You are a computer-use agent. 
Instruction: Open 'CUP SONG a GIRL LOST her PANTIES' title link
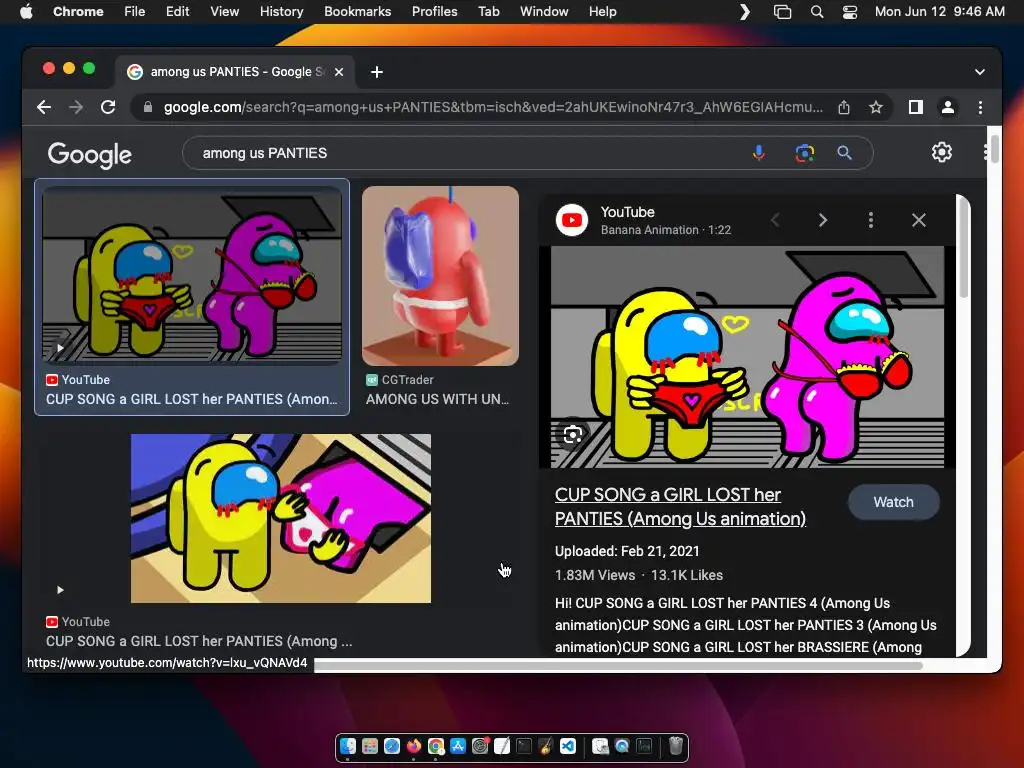point(680,507)
